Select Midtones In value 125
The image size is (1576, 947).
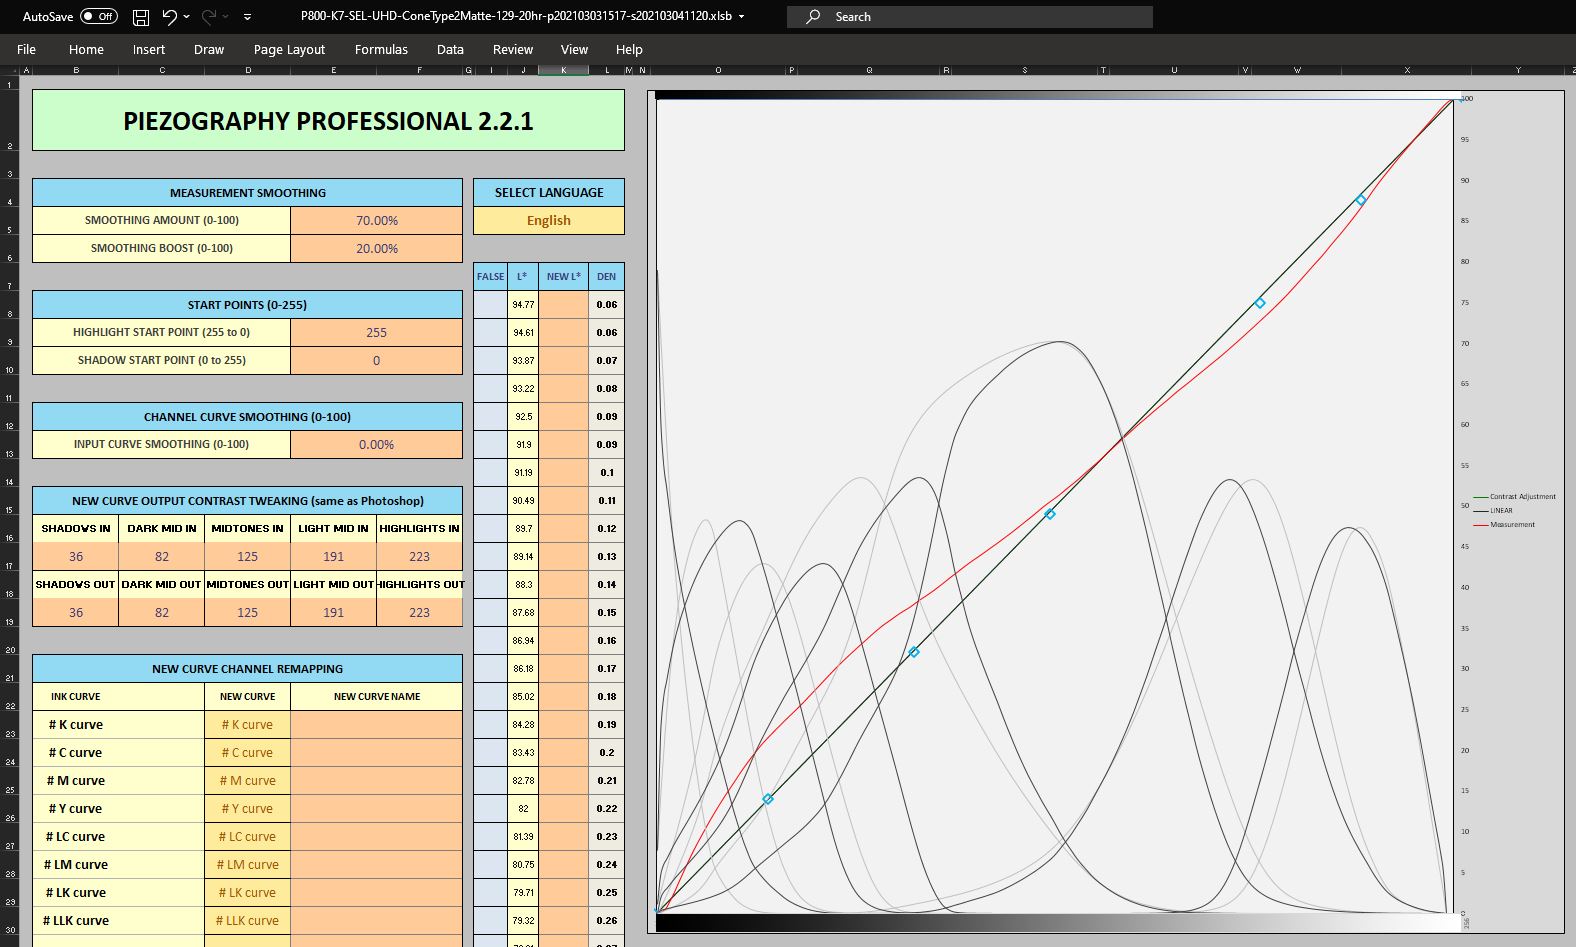pos(248,557)
